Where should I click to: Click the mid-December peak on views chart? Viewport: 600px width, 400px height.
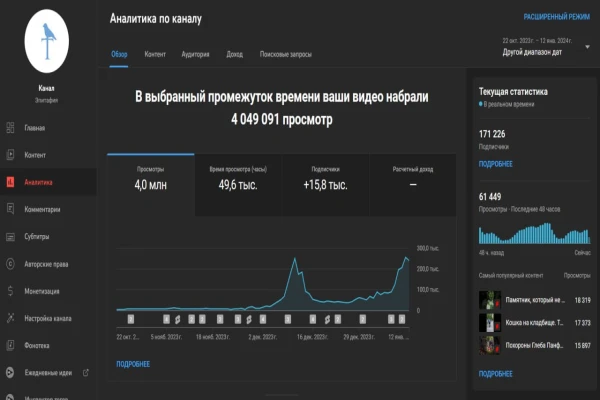point(295,260)
